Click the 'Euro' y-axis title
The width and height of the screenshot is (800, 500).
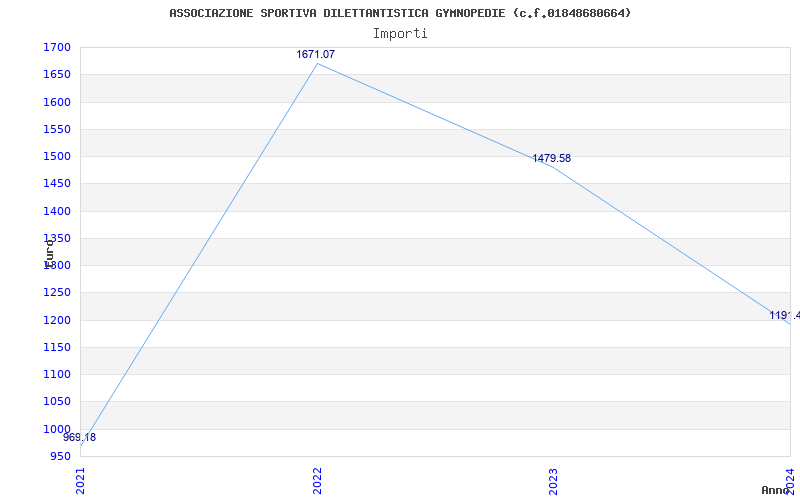49,253
